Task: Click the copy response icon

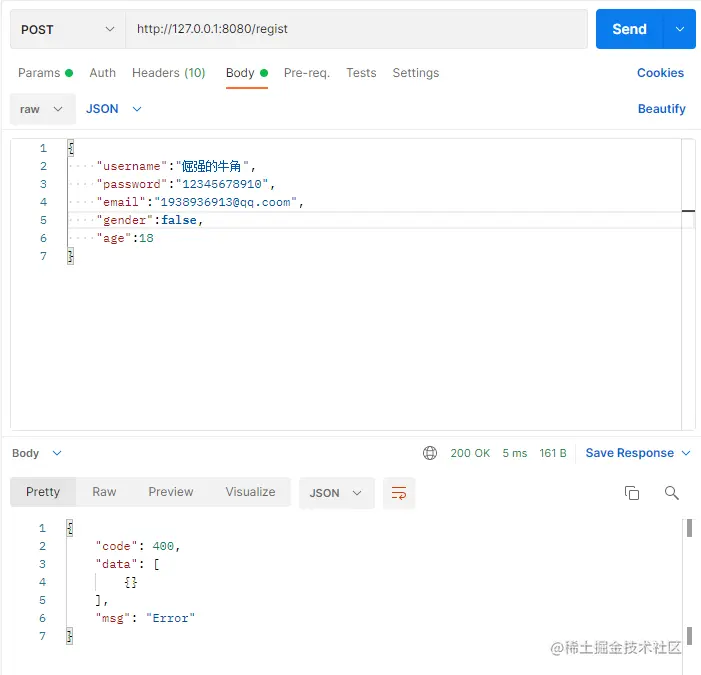Action: coord(632,493)
